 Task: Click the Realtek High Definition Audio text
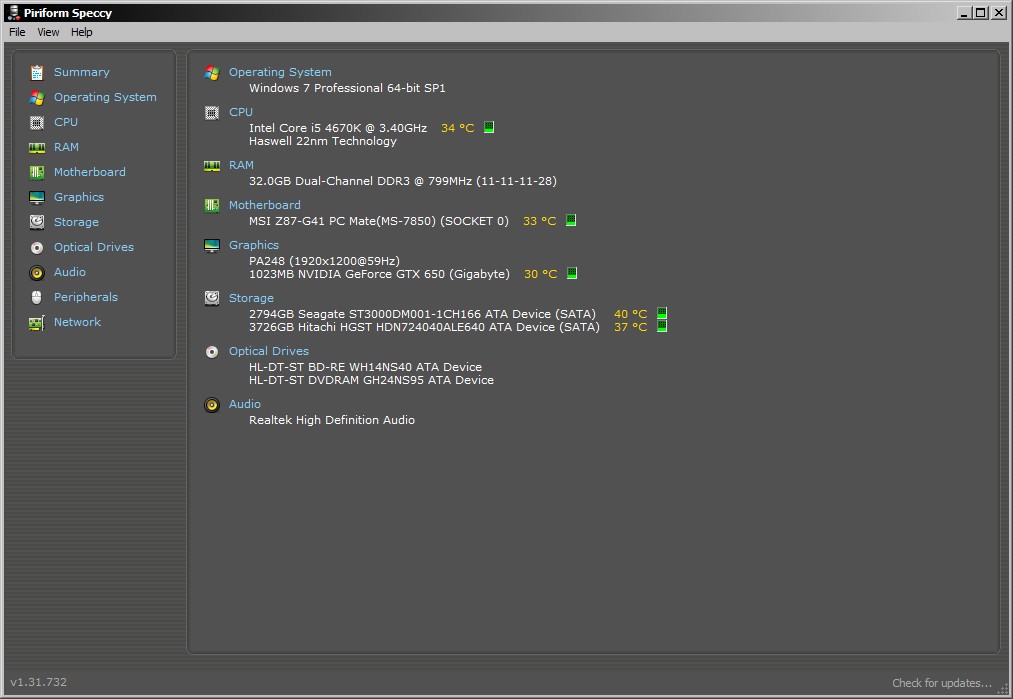[332, 420]
